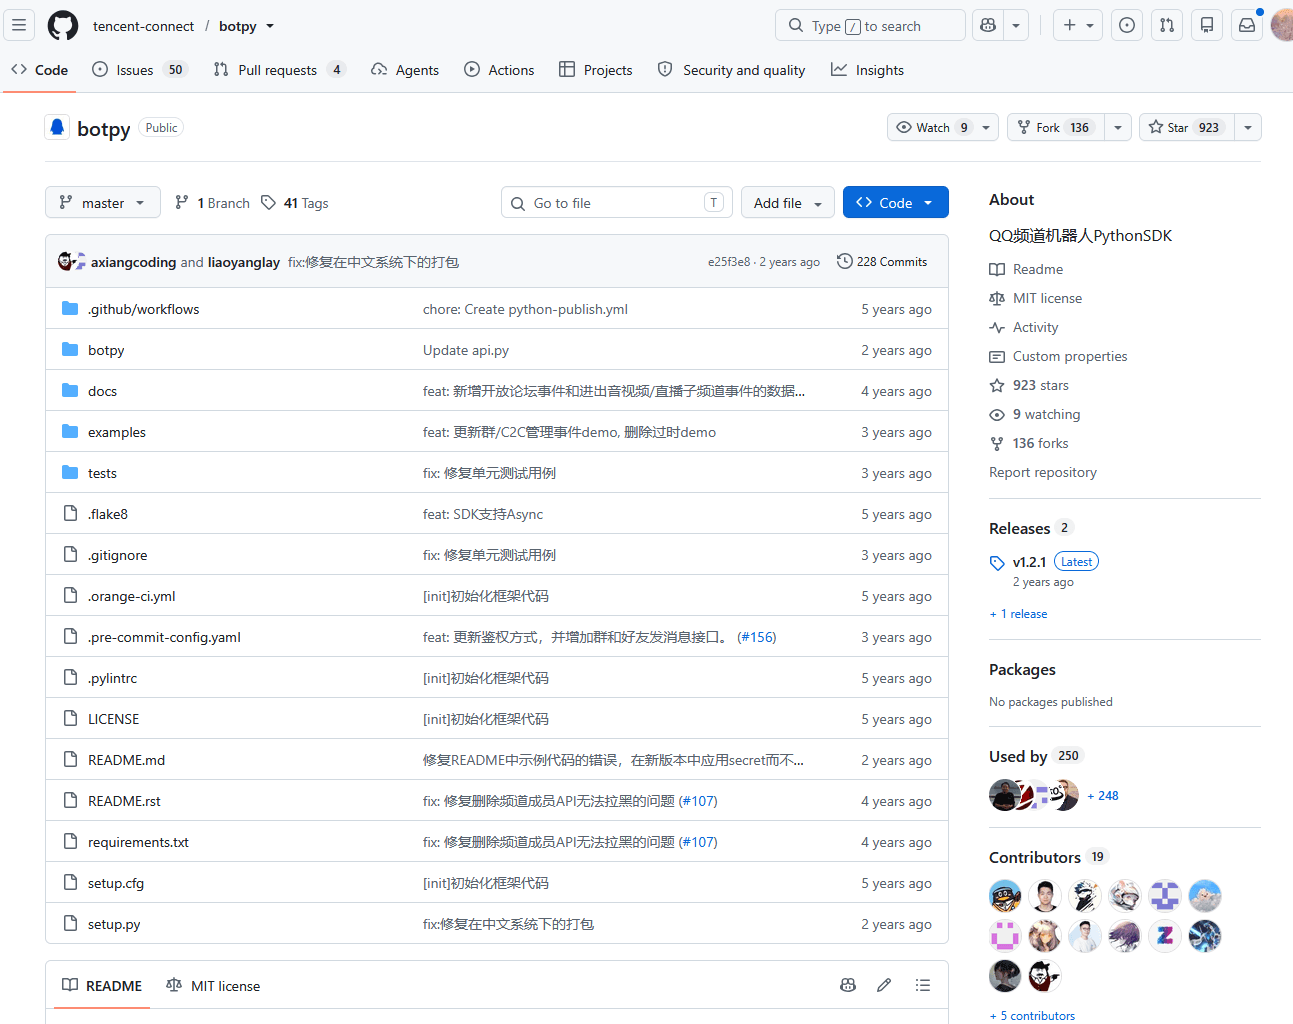Open the requirements.txt file
Viewport: 1293px width, 1024px height.
click(x=138, y=842)
